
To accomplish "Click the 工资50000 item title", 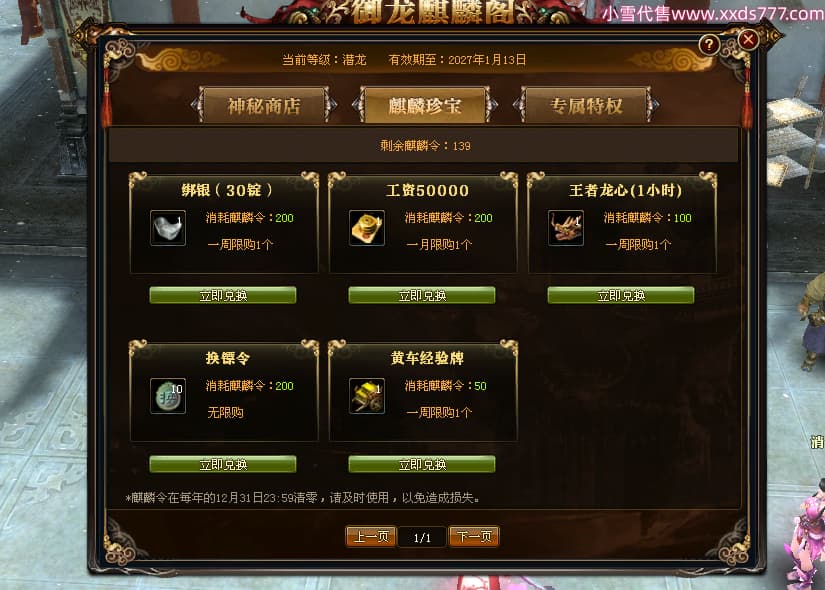I will tap(427, 190).
